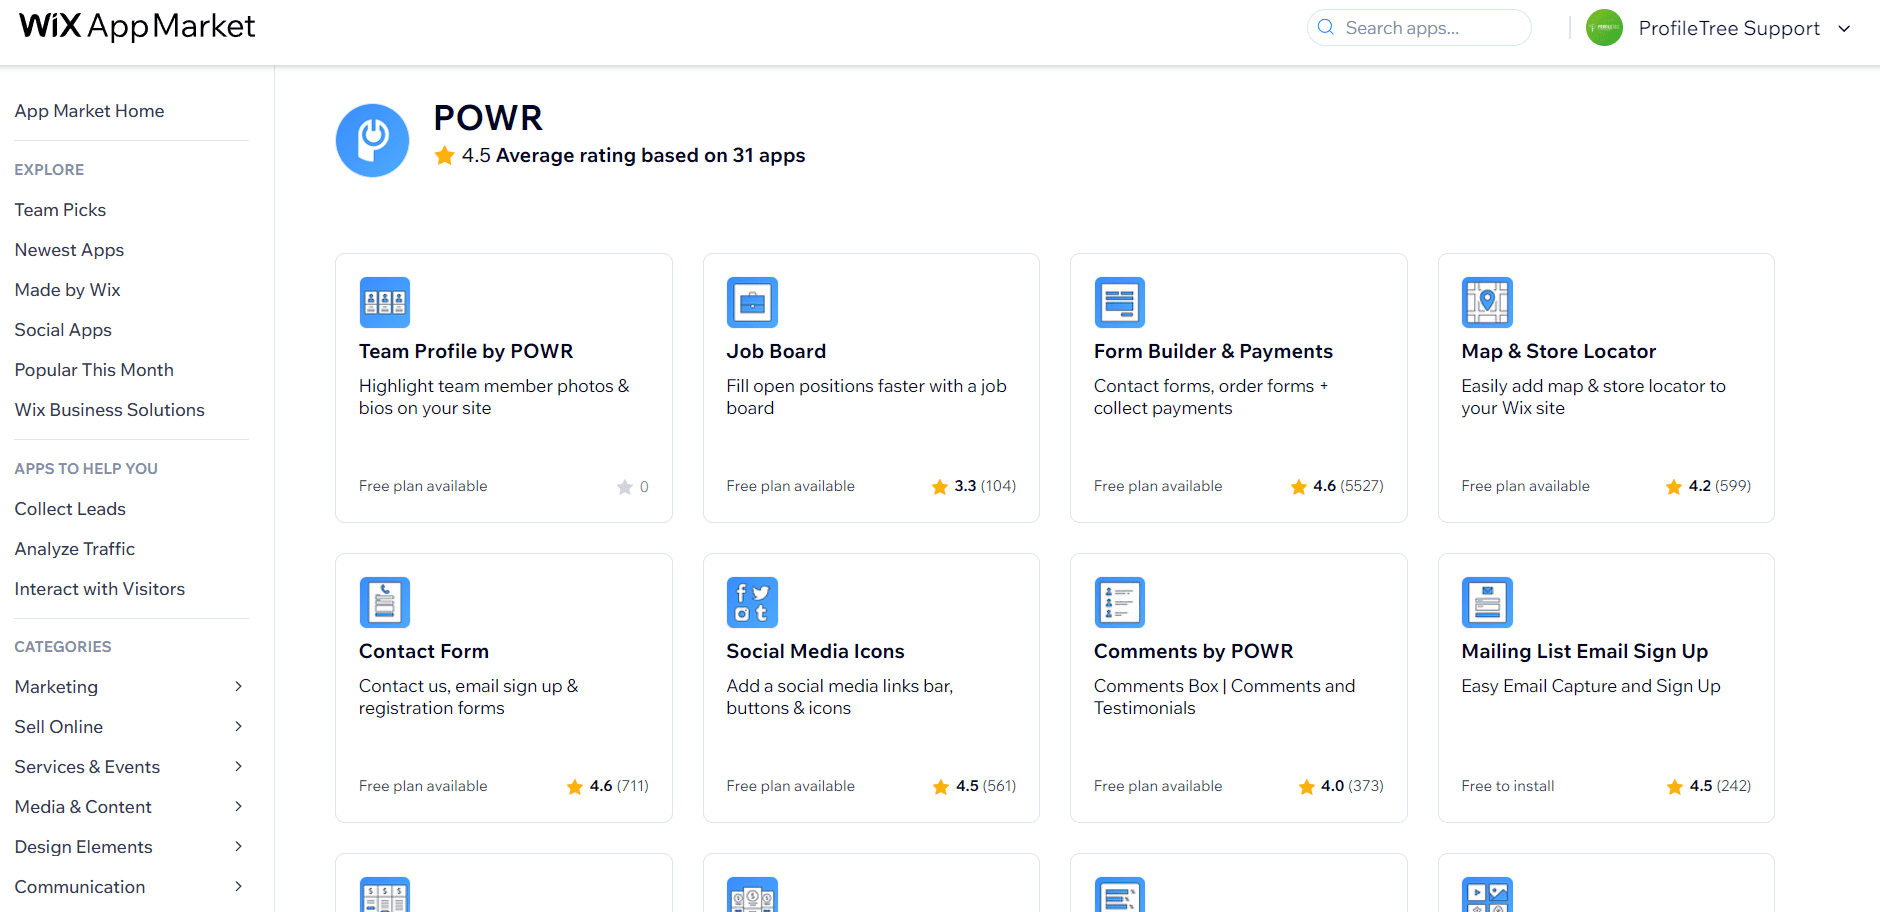Select Made by Wix
Image resolution: width=1880 pixels, height=912 pixels.
click(67, 290)
